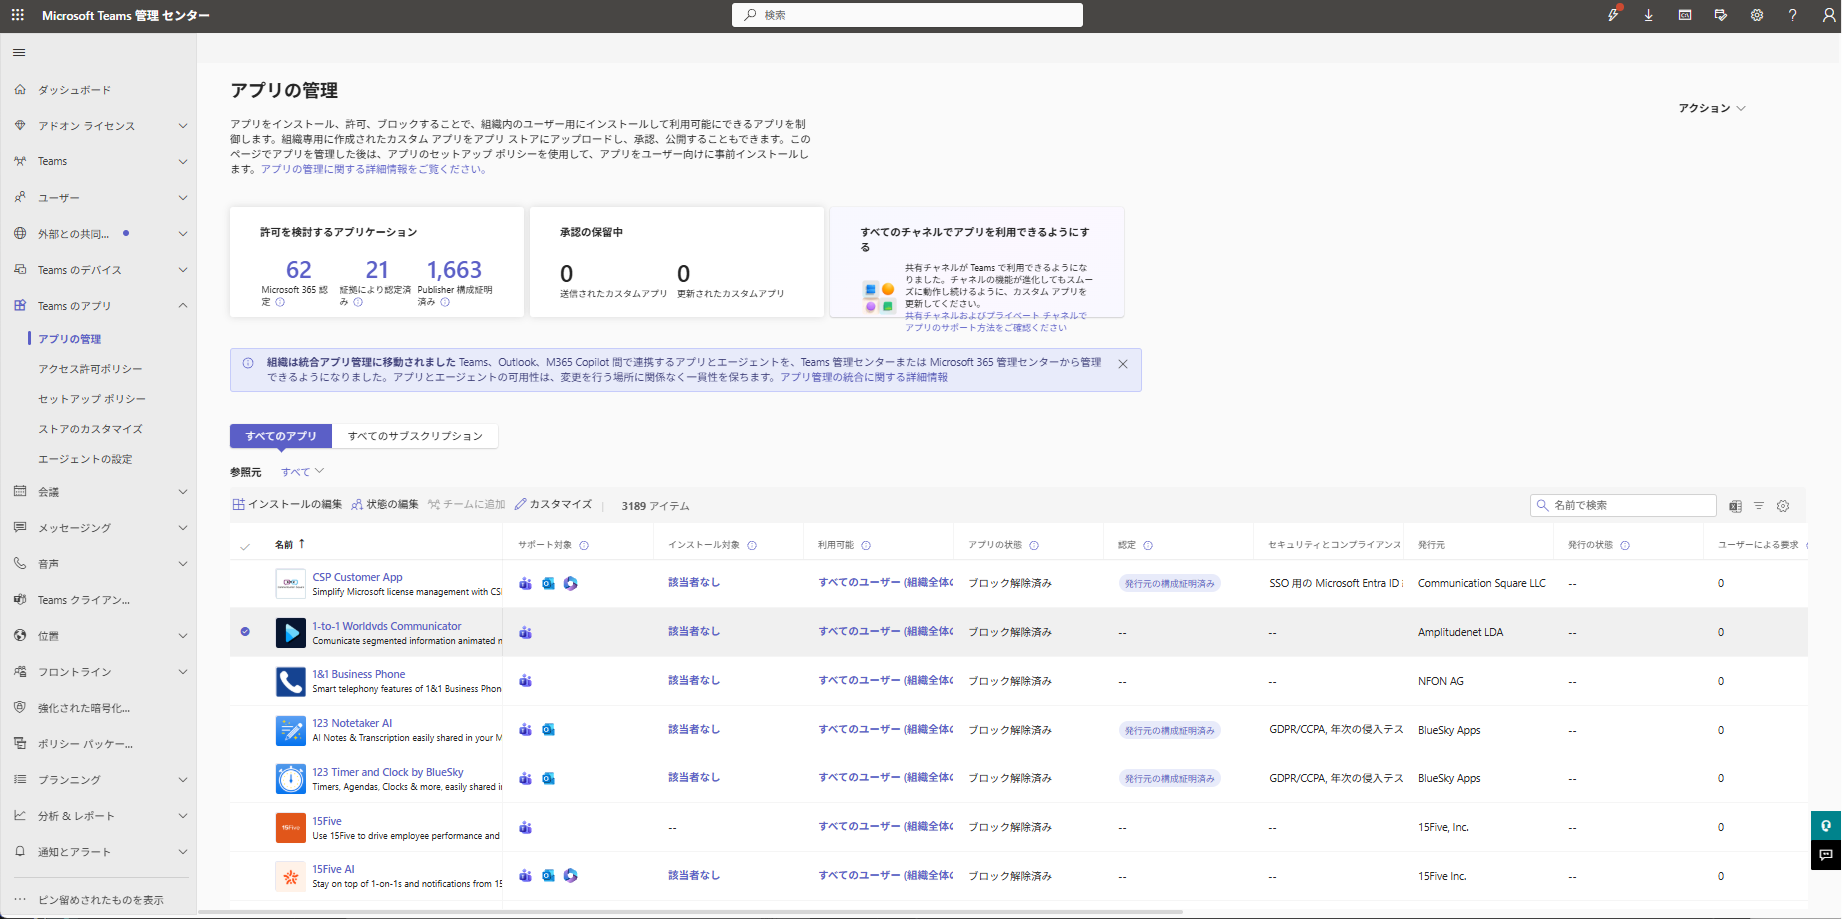1842x920 pixels.
Task: Open the settings gear in the header
Action: coord(1757,15)
